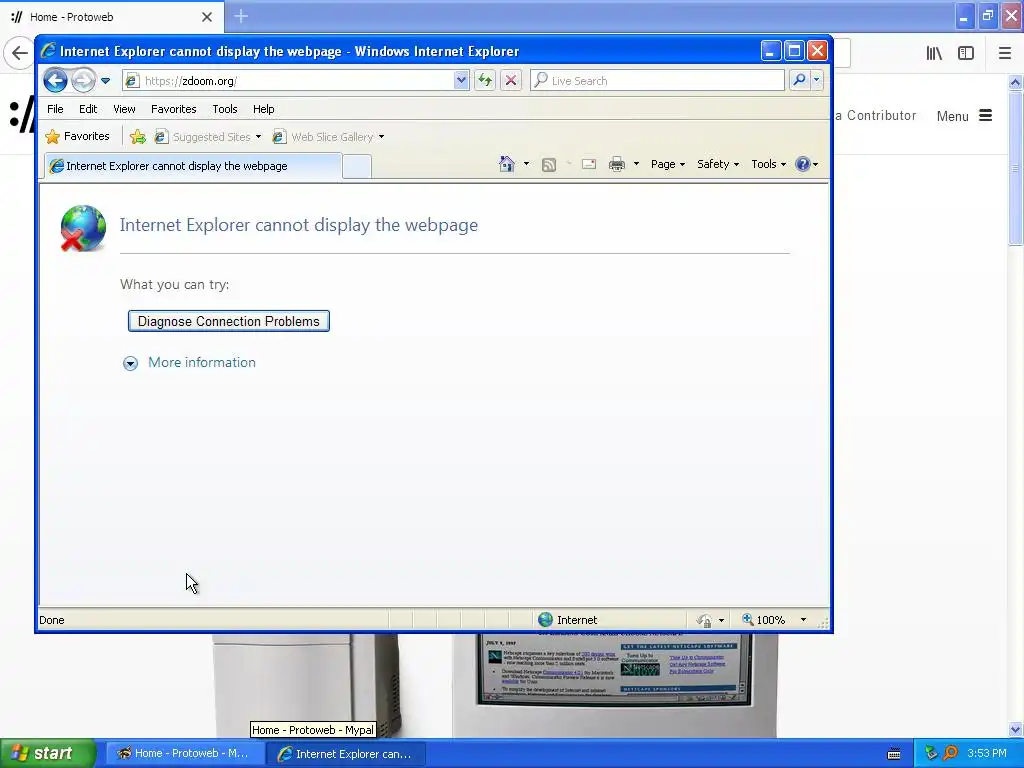Screen dimensions: 1024x768
Task: Close the Home - Protoweb tab in Mypal
Action: 207,17
